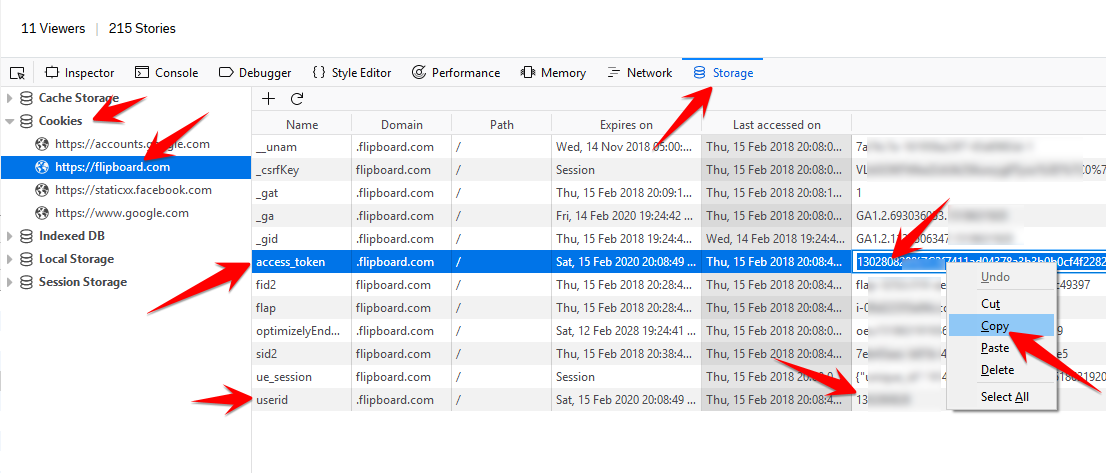Open https://www.google.com cookies
This screenshot has width=1106, height=473.
pyautogui.click(x=121, y=213)
